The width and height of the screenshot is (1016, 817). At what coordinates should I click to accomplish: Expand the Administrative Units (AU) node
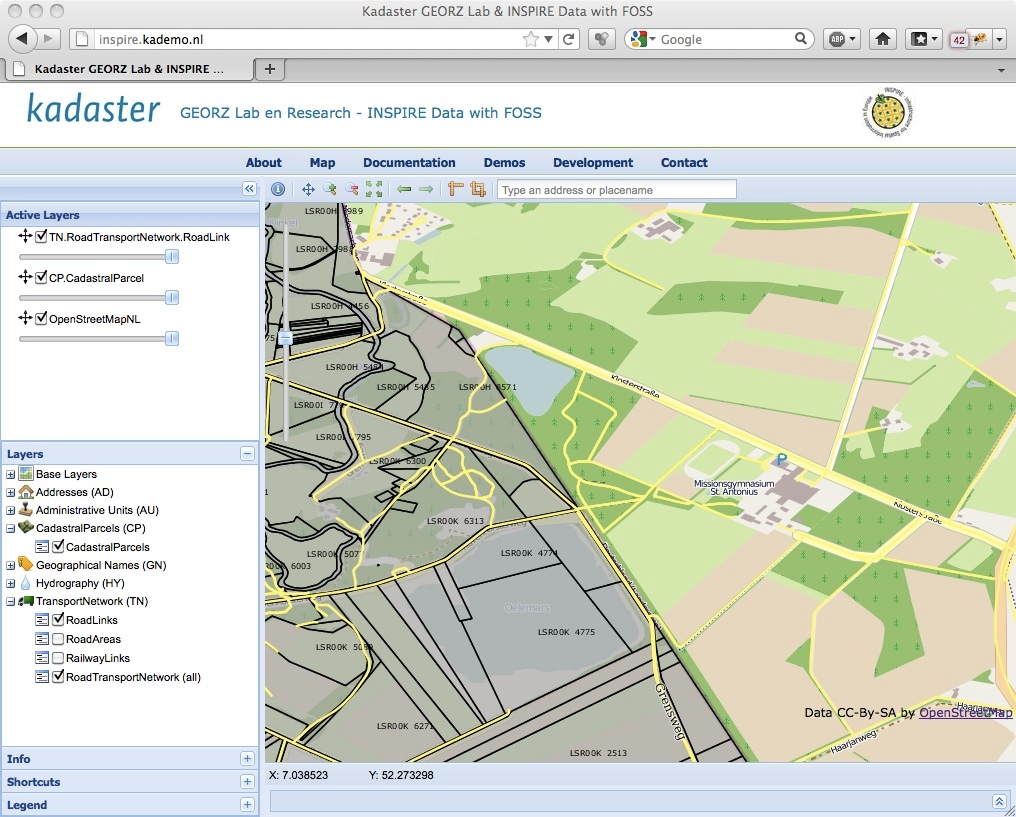10,511
